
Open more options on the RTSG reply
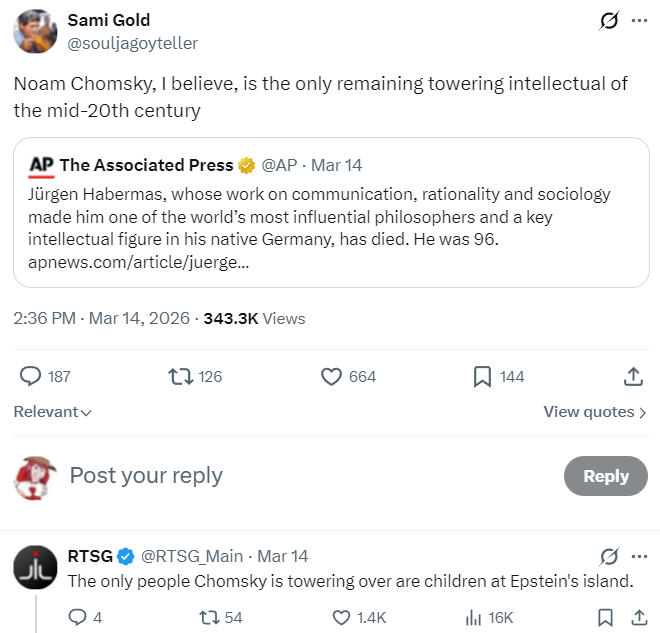tap(639, 556)
